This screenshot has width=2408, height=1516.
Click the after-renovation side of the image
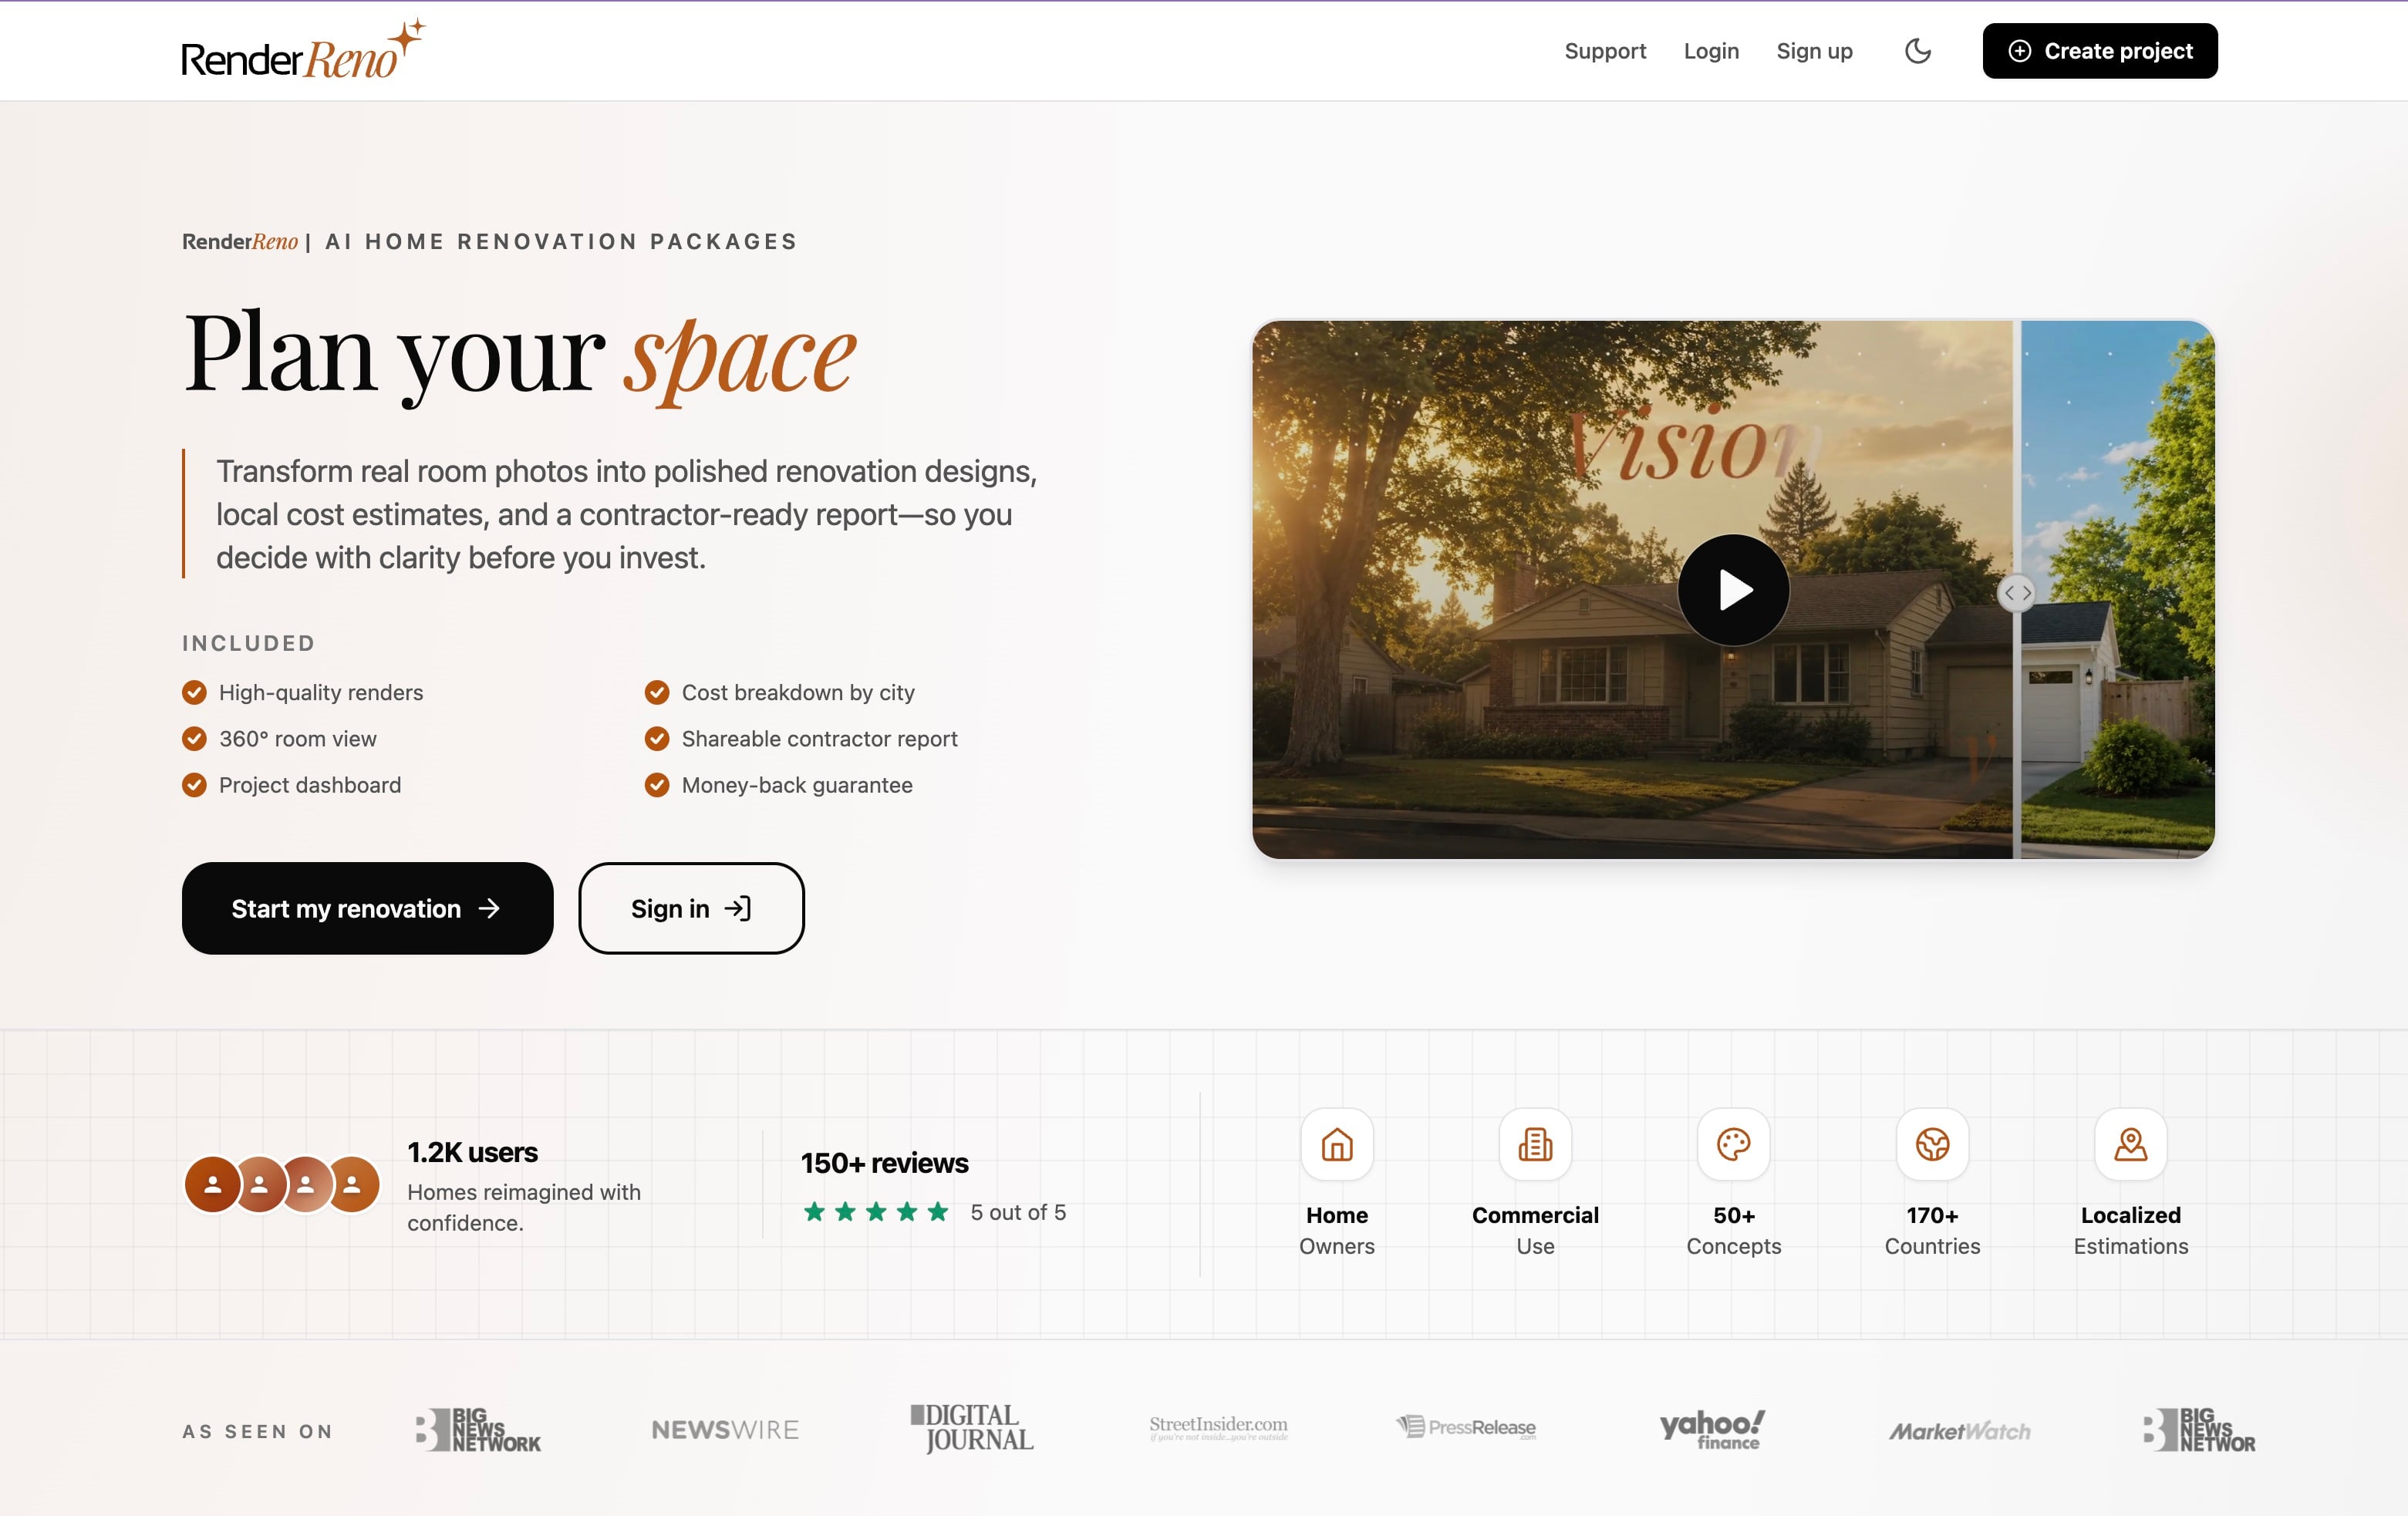point(2117,590)
